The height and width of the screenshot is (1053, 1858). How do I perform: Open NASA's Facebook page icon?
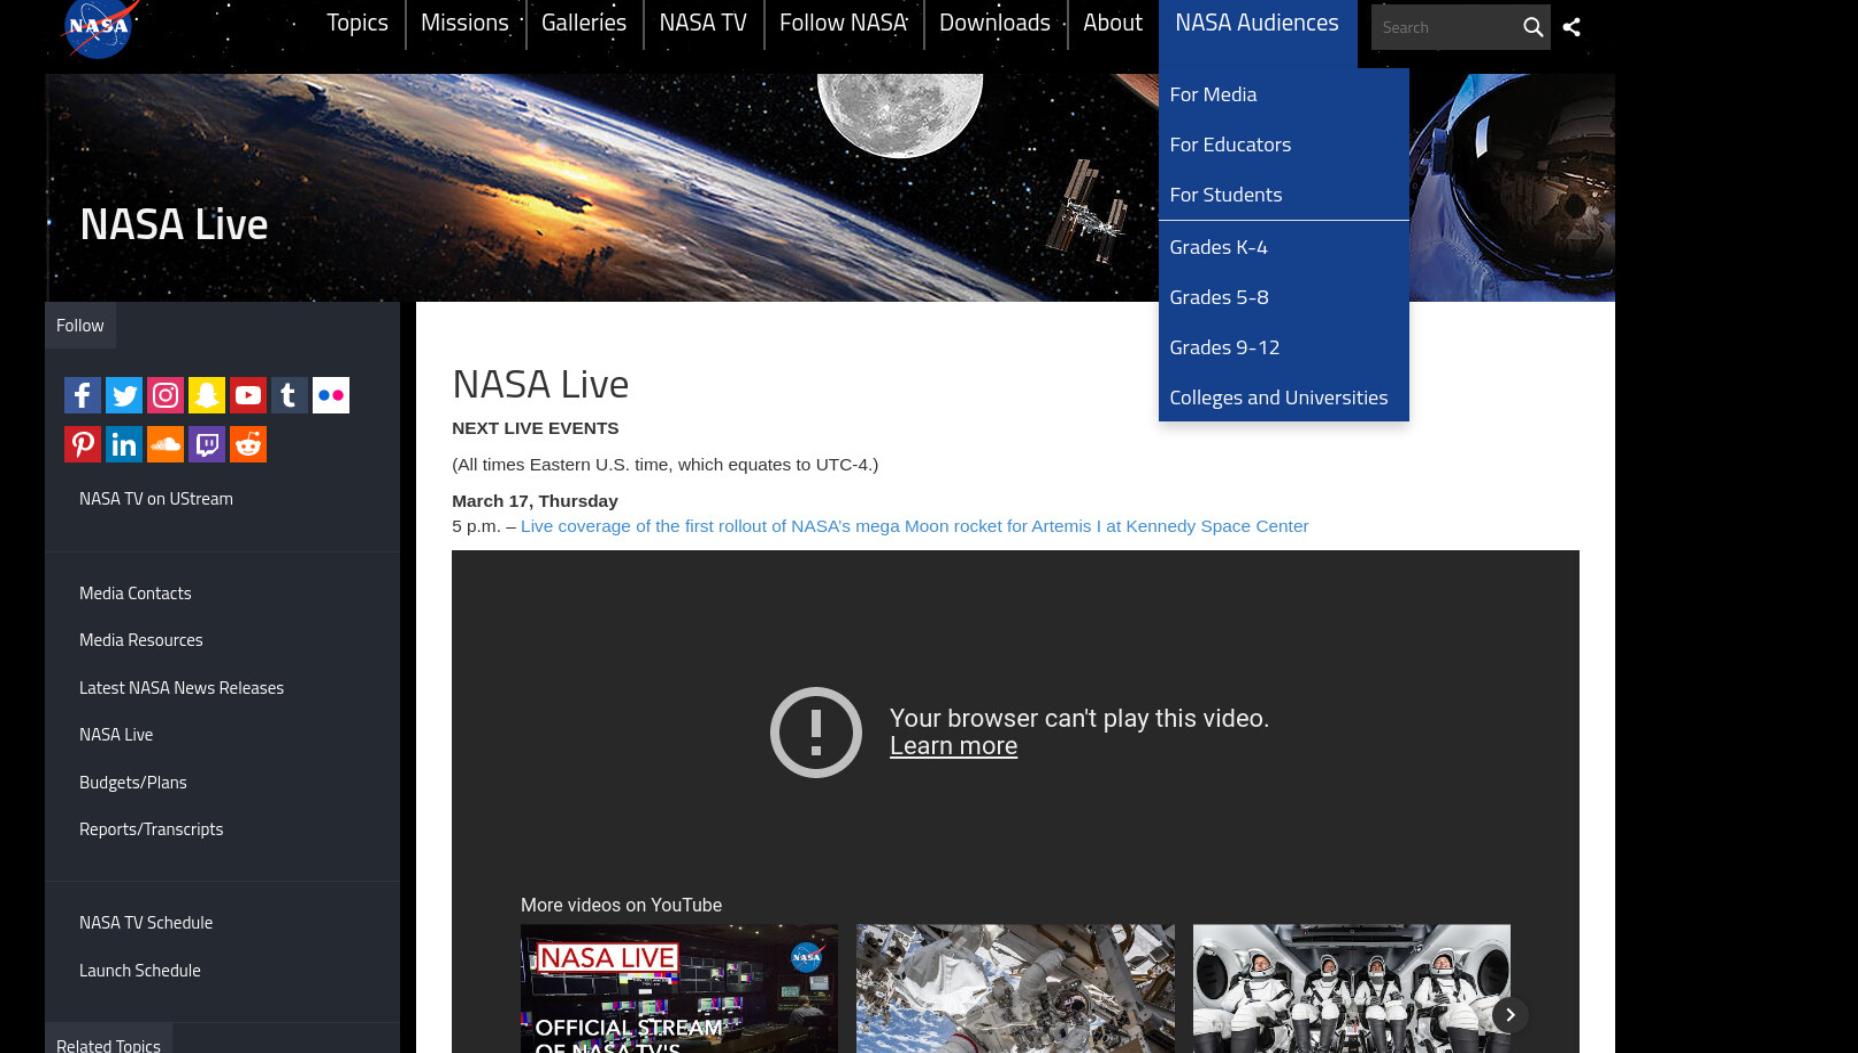[82, 395]
